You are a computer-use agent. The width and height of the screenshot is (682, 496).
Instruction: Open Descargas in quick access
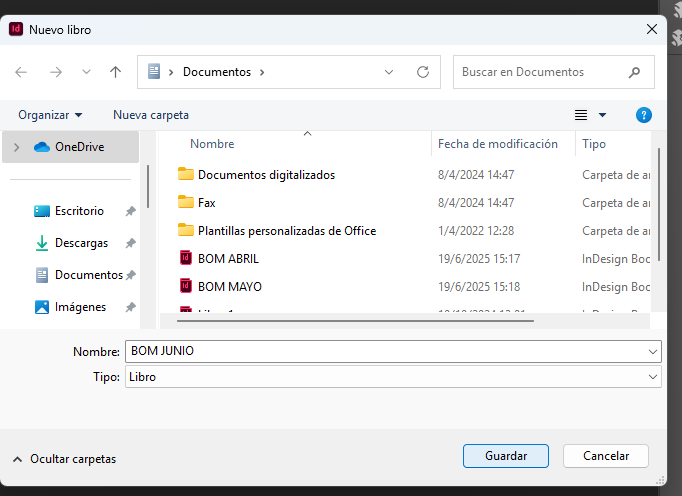point(81,243)
